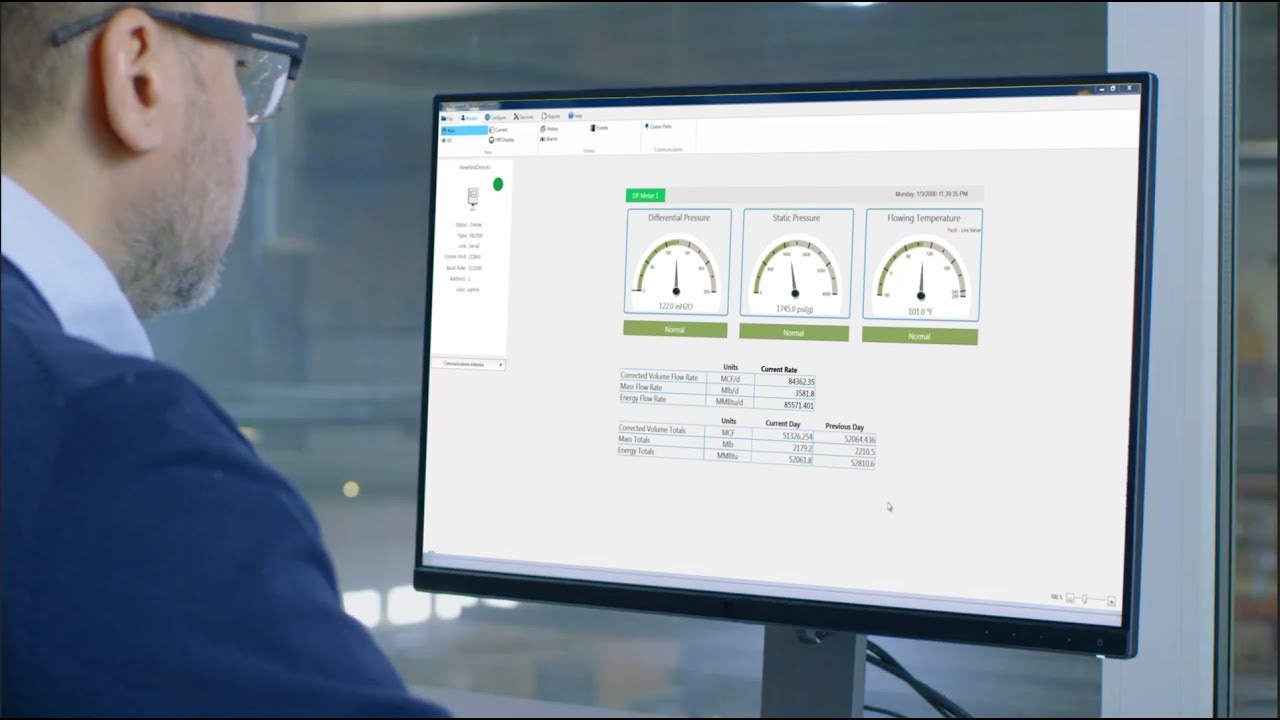
Task: Select the Corrected Volume Flow Rate row
Action: pyautogui.click(x=717, y=379)
